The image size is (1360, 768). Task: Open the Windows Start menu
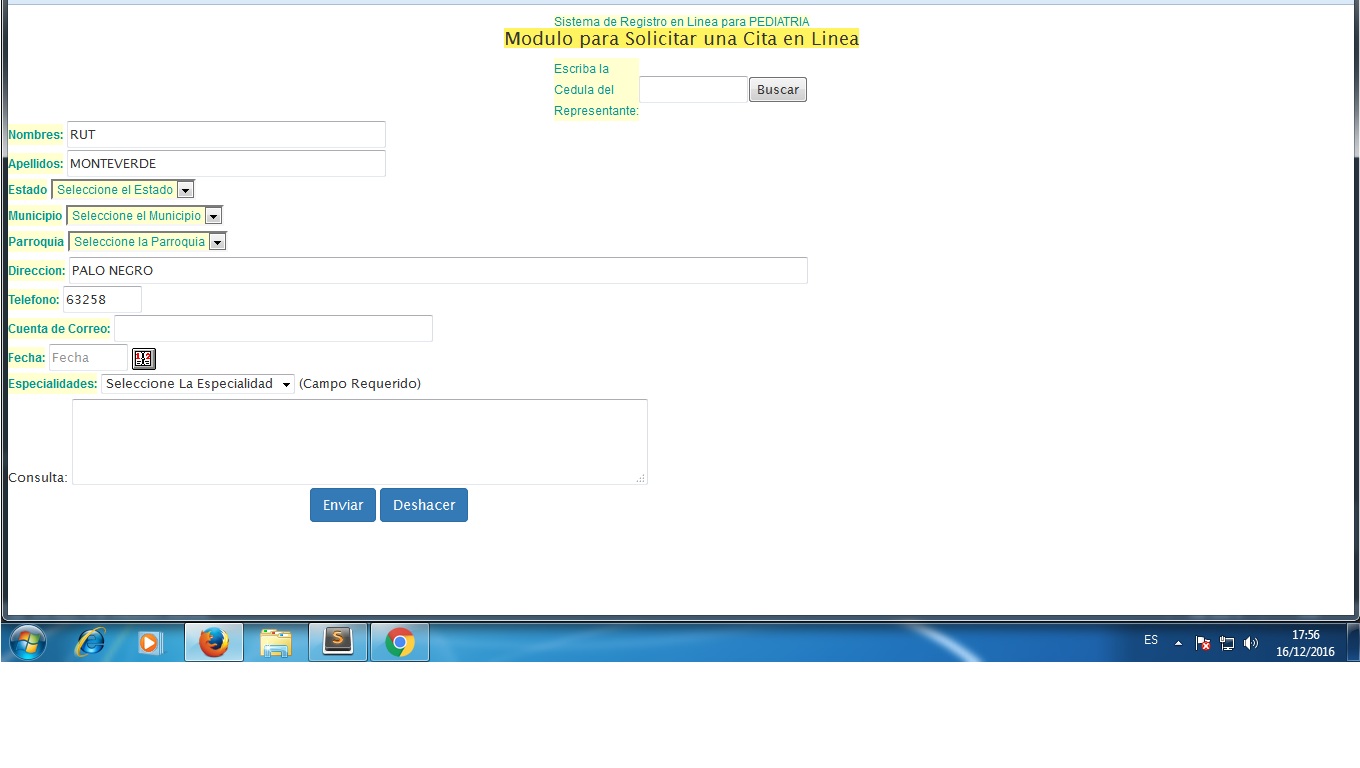pos(27,642)
